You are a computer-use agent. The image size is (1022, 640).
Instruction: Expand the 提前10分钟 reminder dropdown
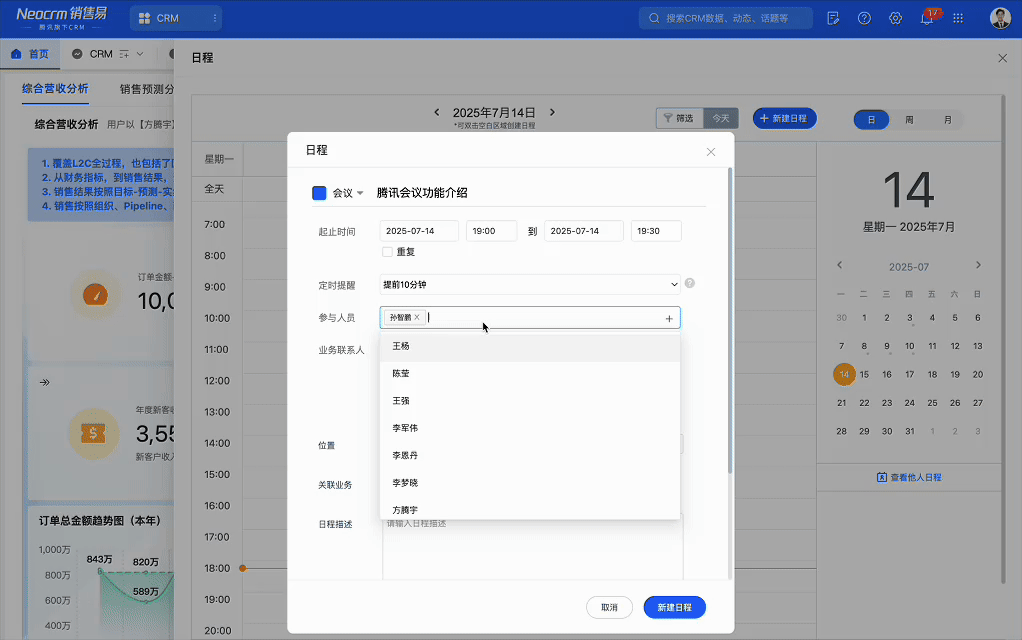[x=530, y=285]
